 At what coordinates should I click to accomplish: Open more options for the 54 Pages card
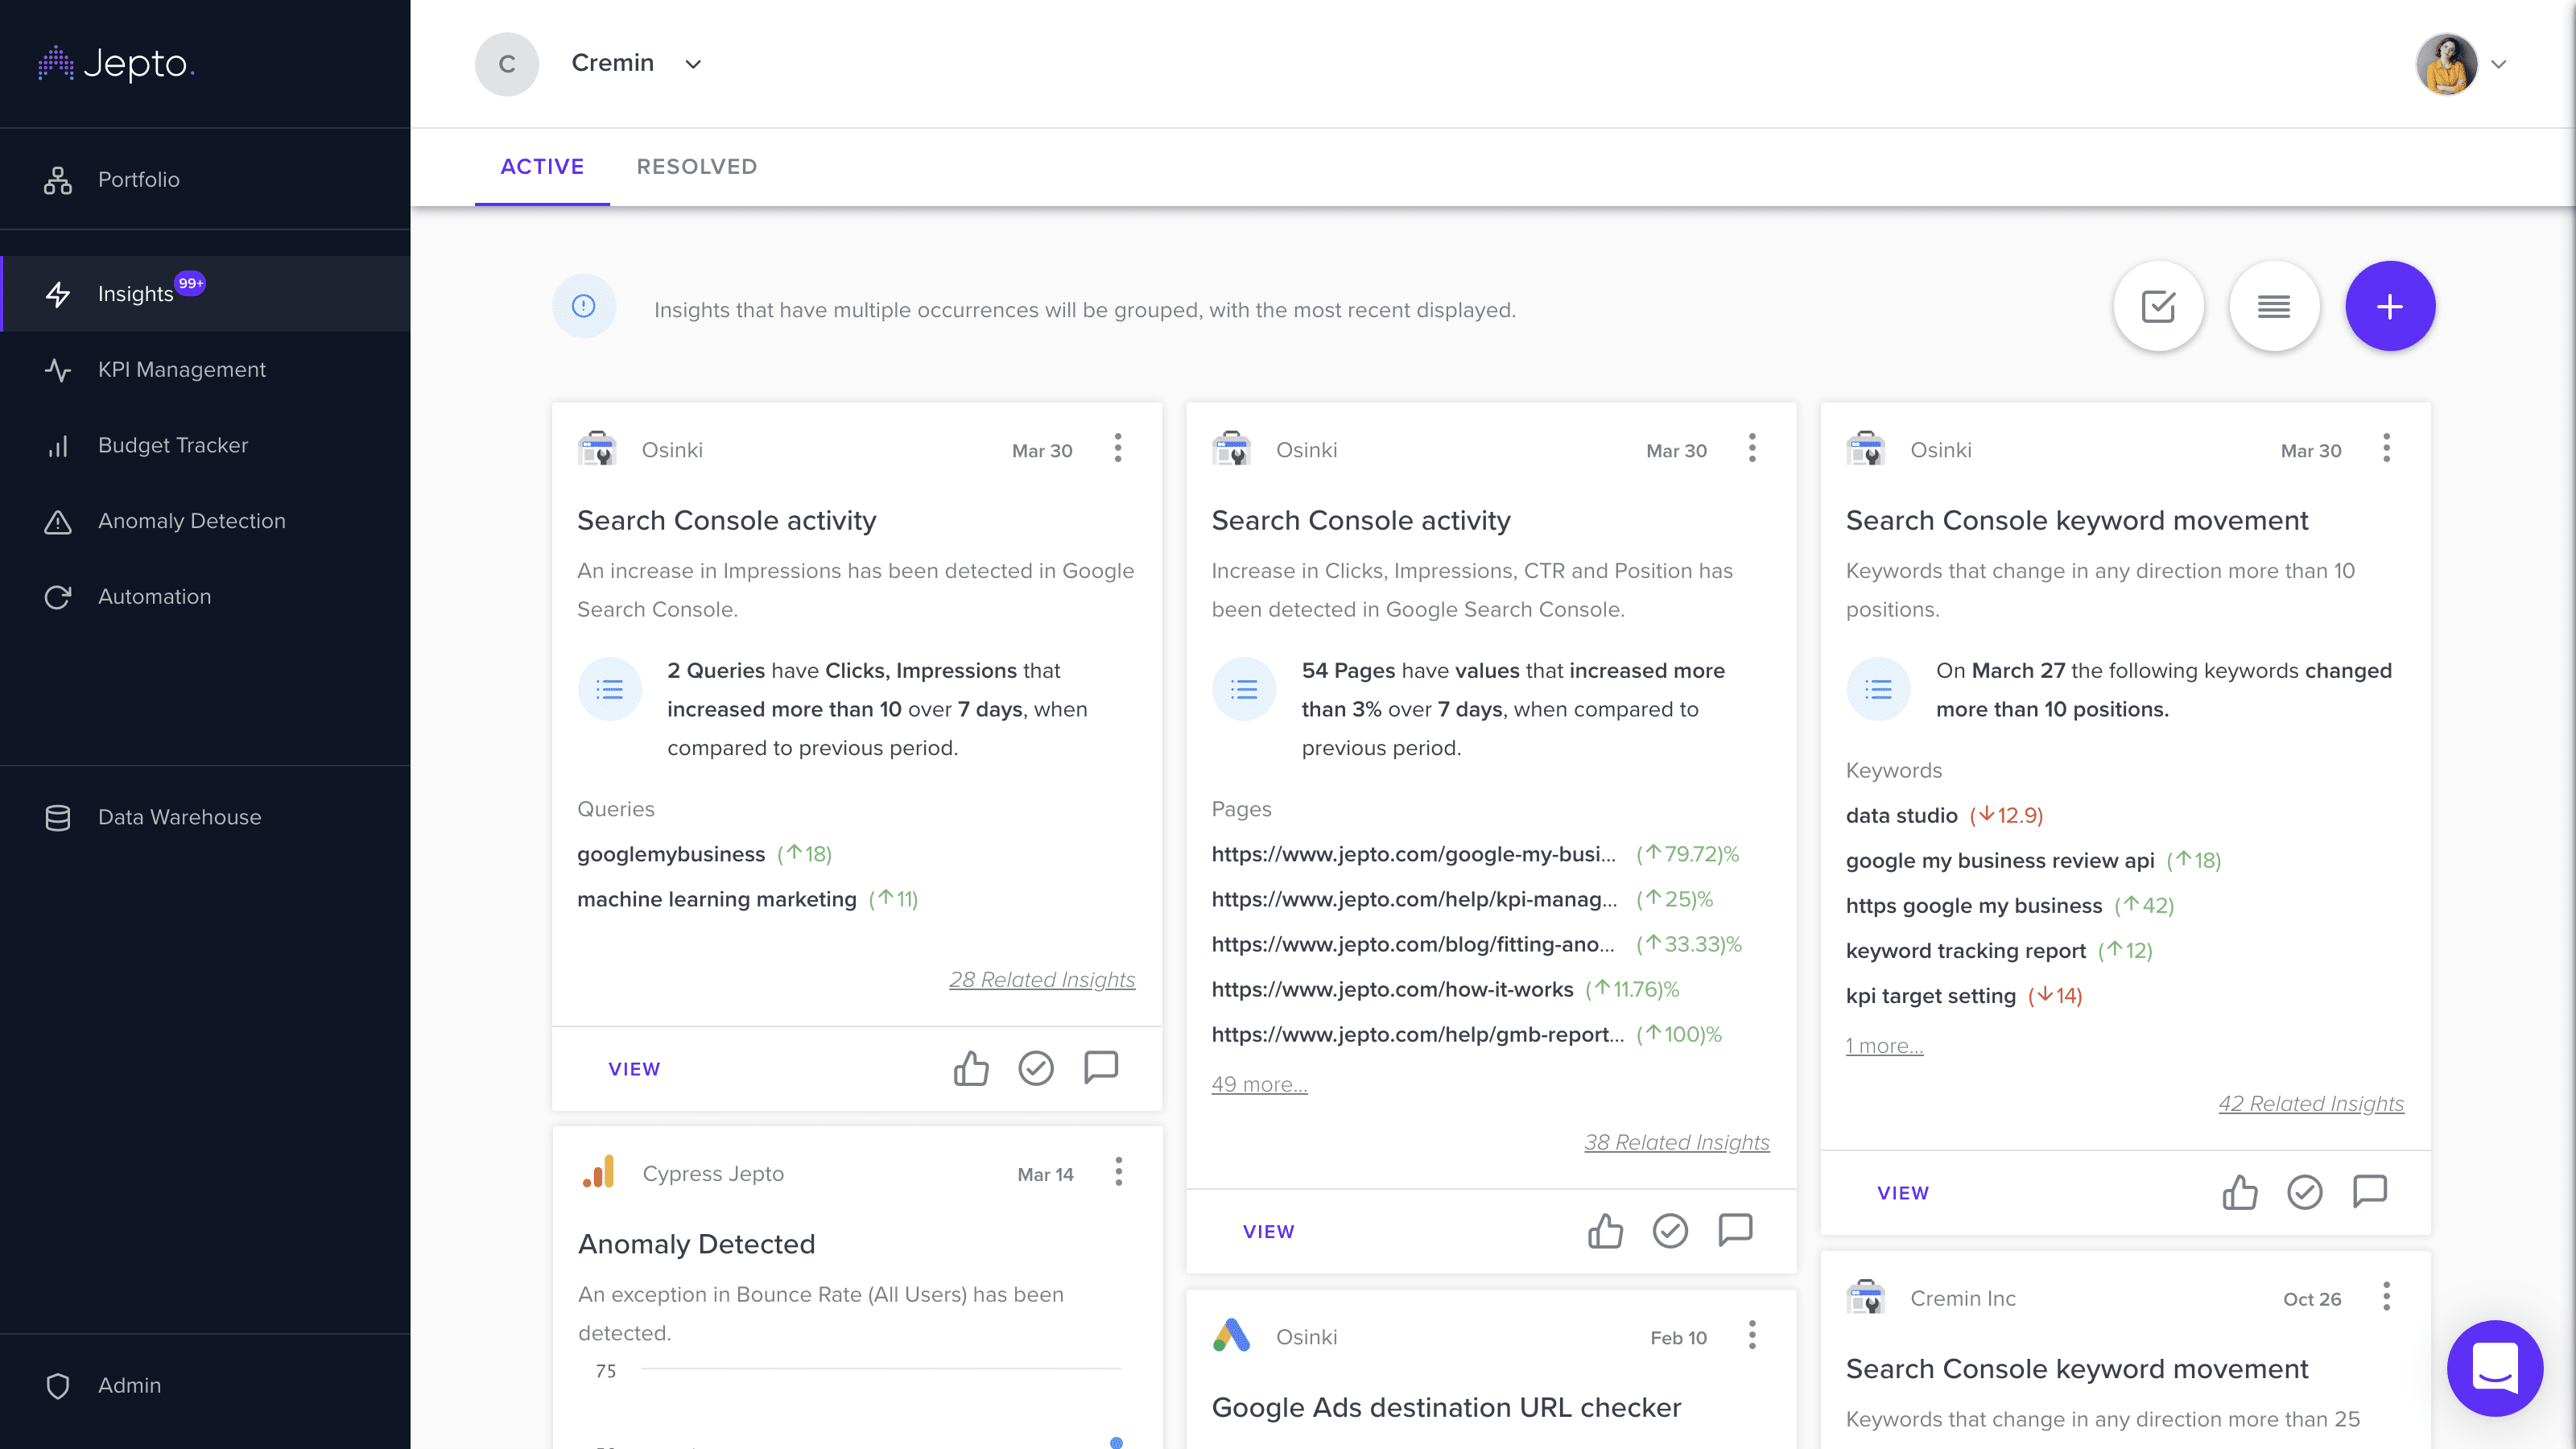click(1752, 448)
